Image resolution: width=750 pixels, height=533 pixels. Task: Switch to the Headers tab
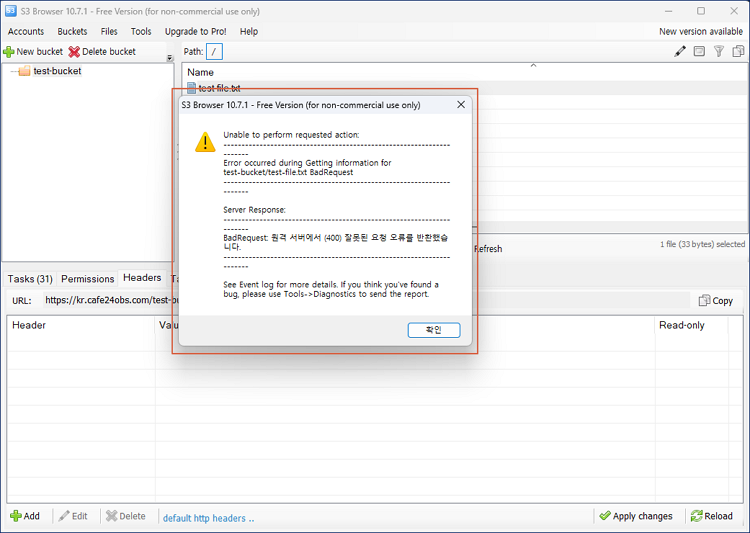(x=142, y=278)
